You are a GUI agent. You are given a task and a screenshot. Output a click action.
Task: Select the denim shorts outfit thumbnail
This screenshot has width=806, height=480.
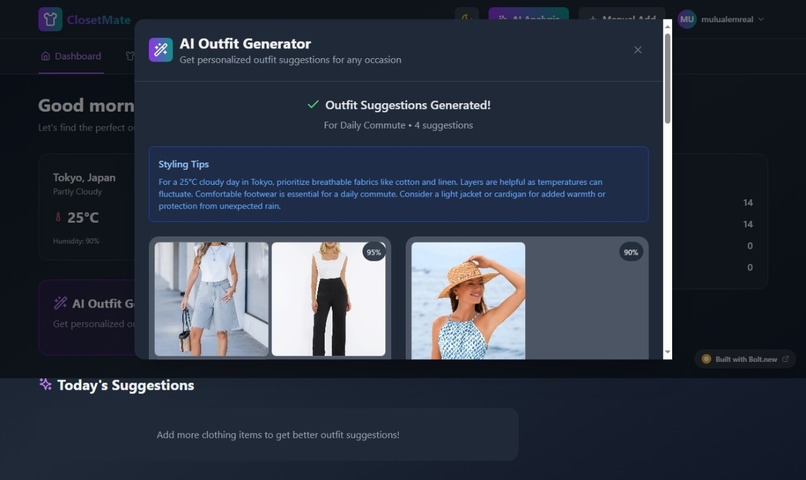click(x=211, y=299)
